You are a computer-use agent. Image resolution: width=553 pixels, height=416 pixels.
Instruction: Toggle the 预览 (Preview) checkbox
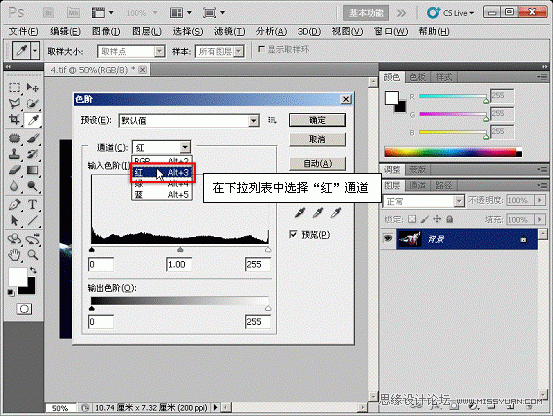tap(293, 234)
